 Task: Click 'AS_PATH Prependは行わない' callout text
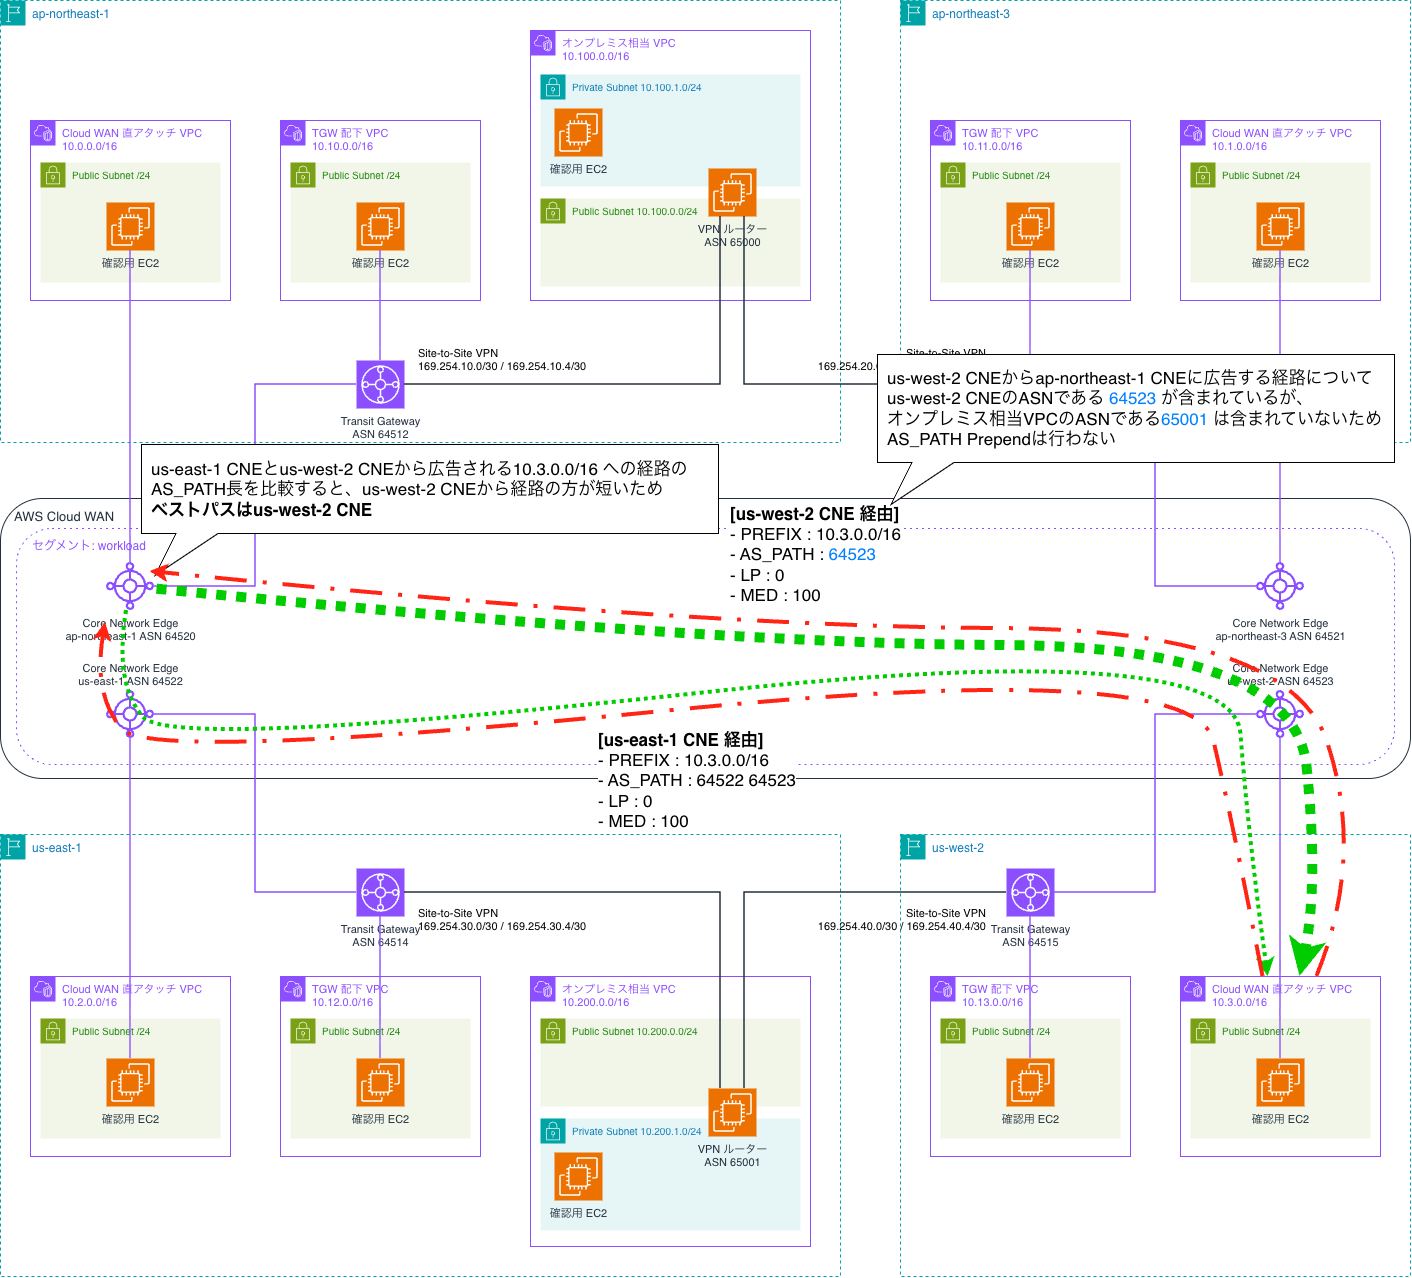click(x=1001, y=439)
